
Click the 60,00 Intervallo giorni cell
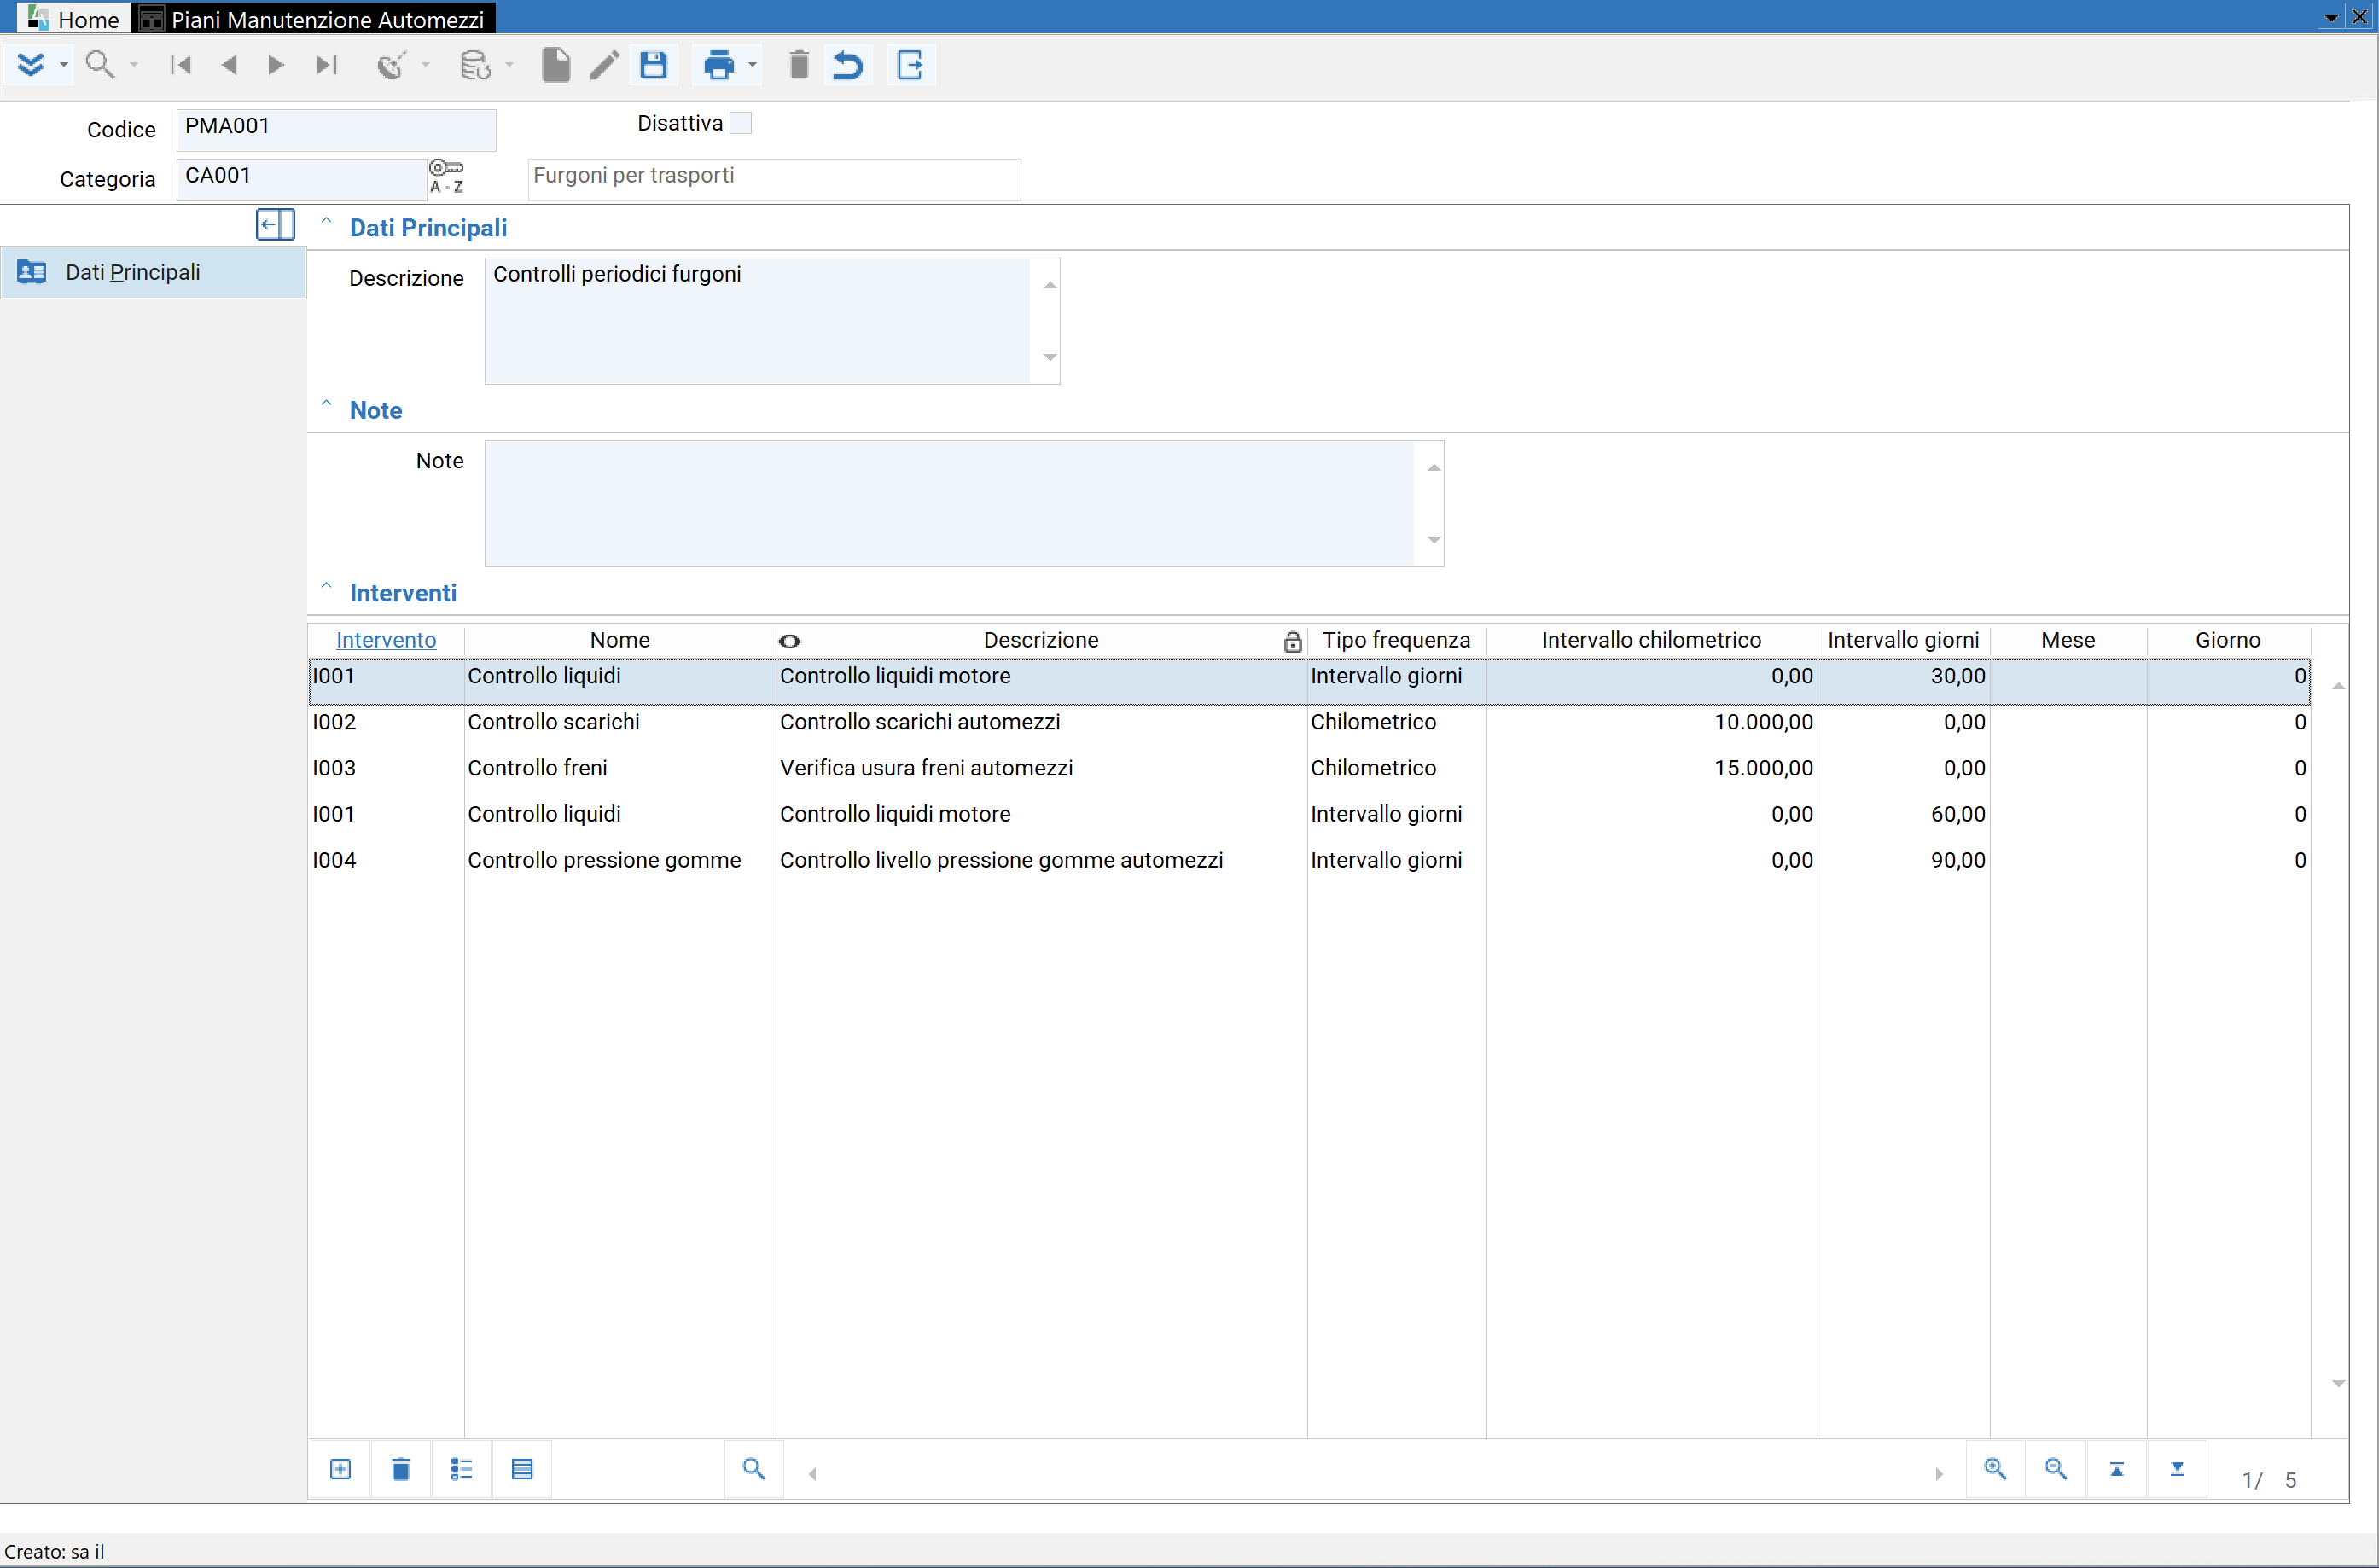click(1904, 814)
